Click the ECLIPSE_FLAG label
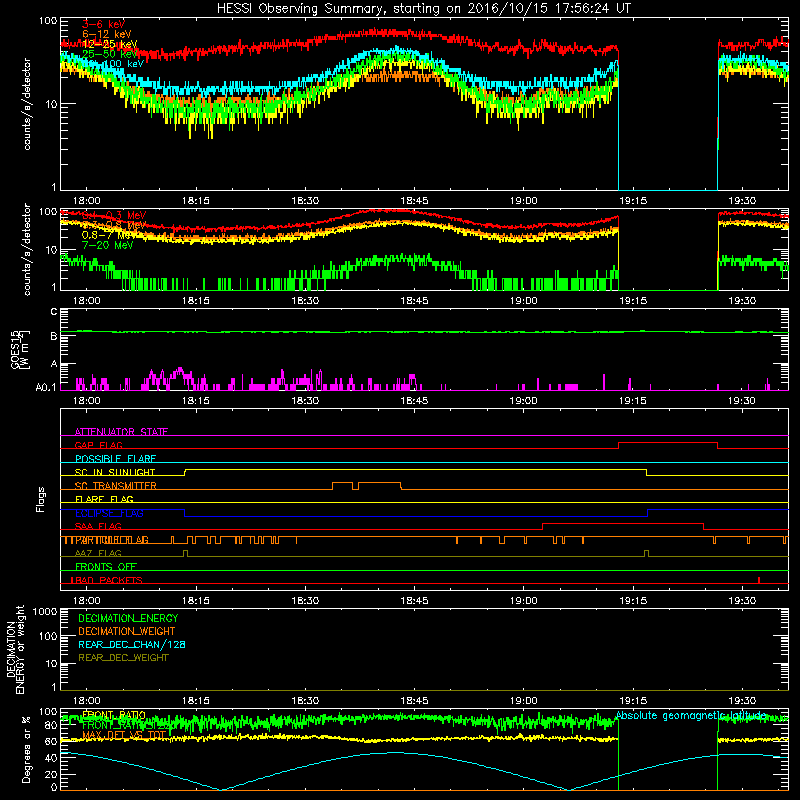 109,513
